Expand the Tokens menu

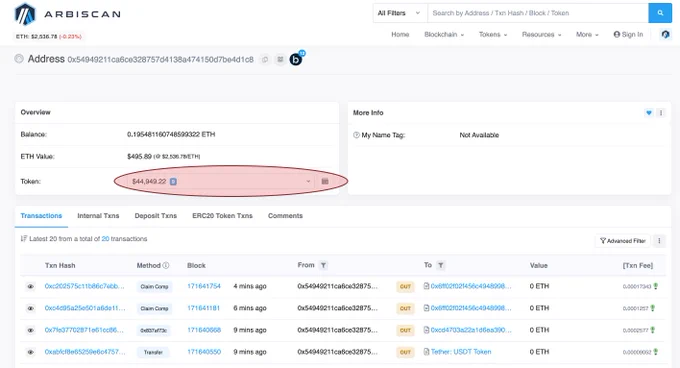coord(493,34)
